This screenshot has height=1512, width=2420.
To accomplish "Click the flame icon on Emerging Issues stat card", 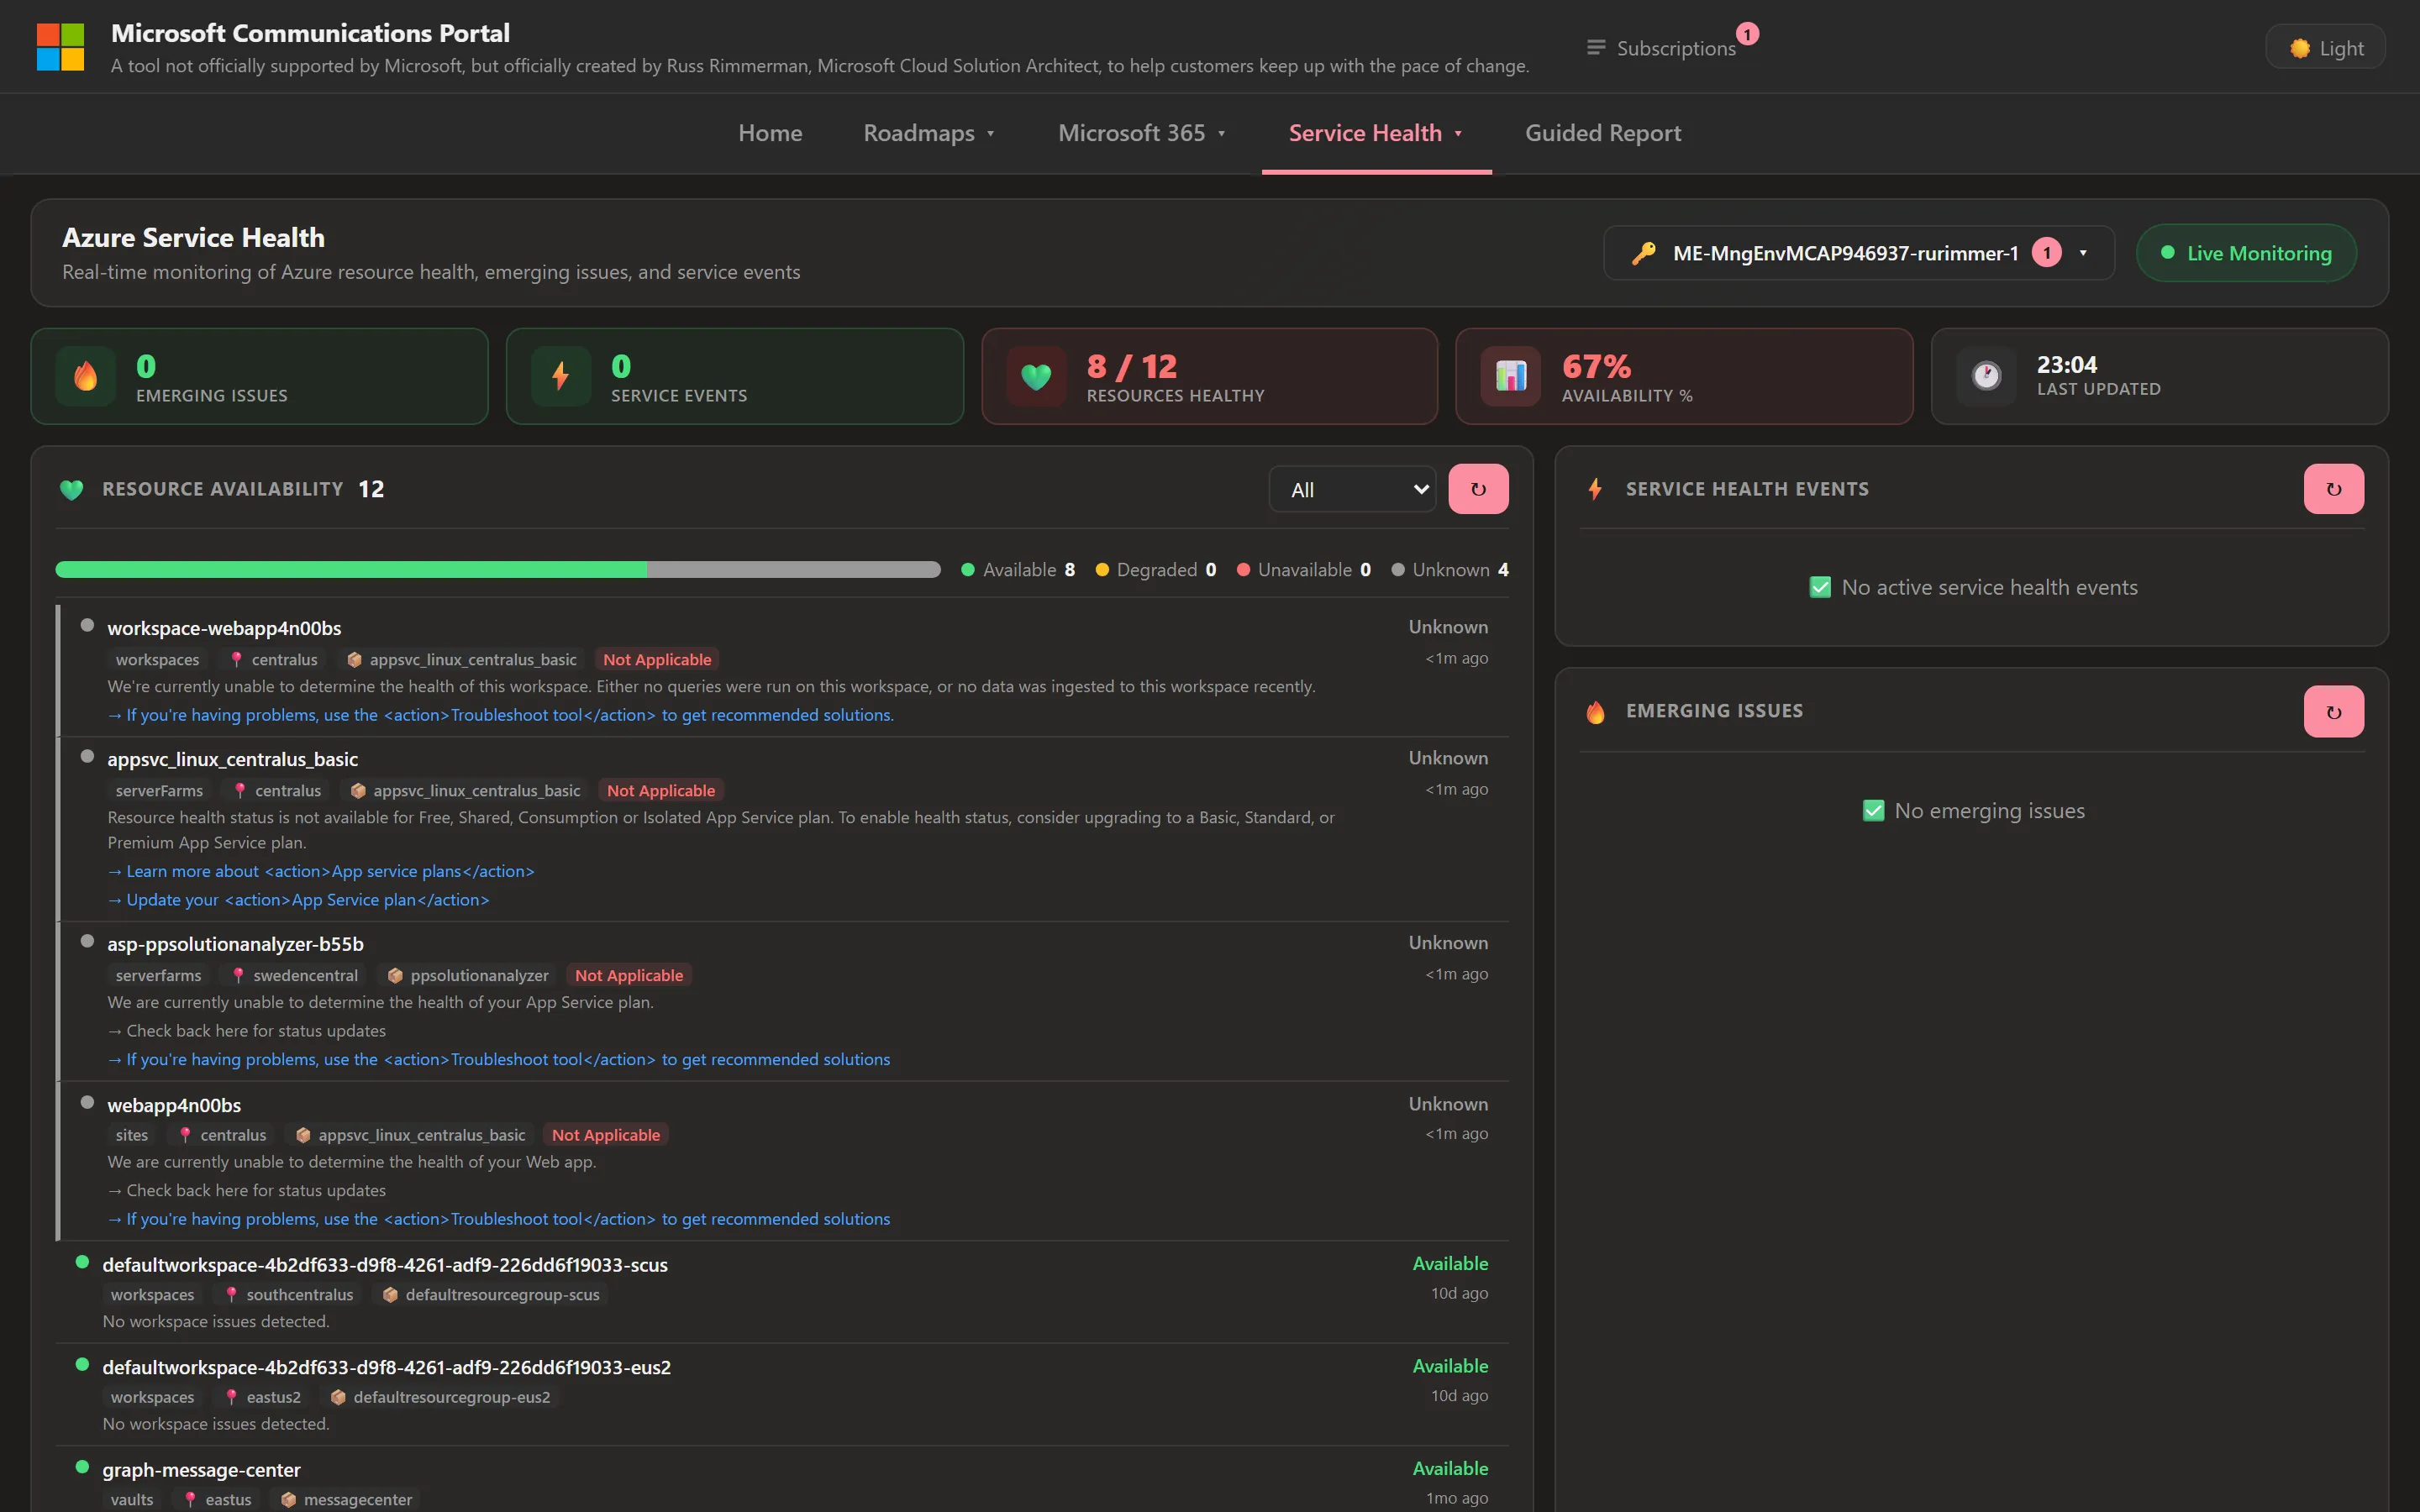I will pyautogui.click(x=86, y=376).
